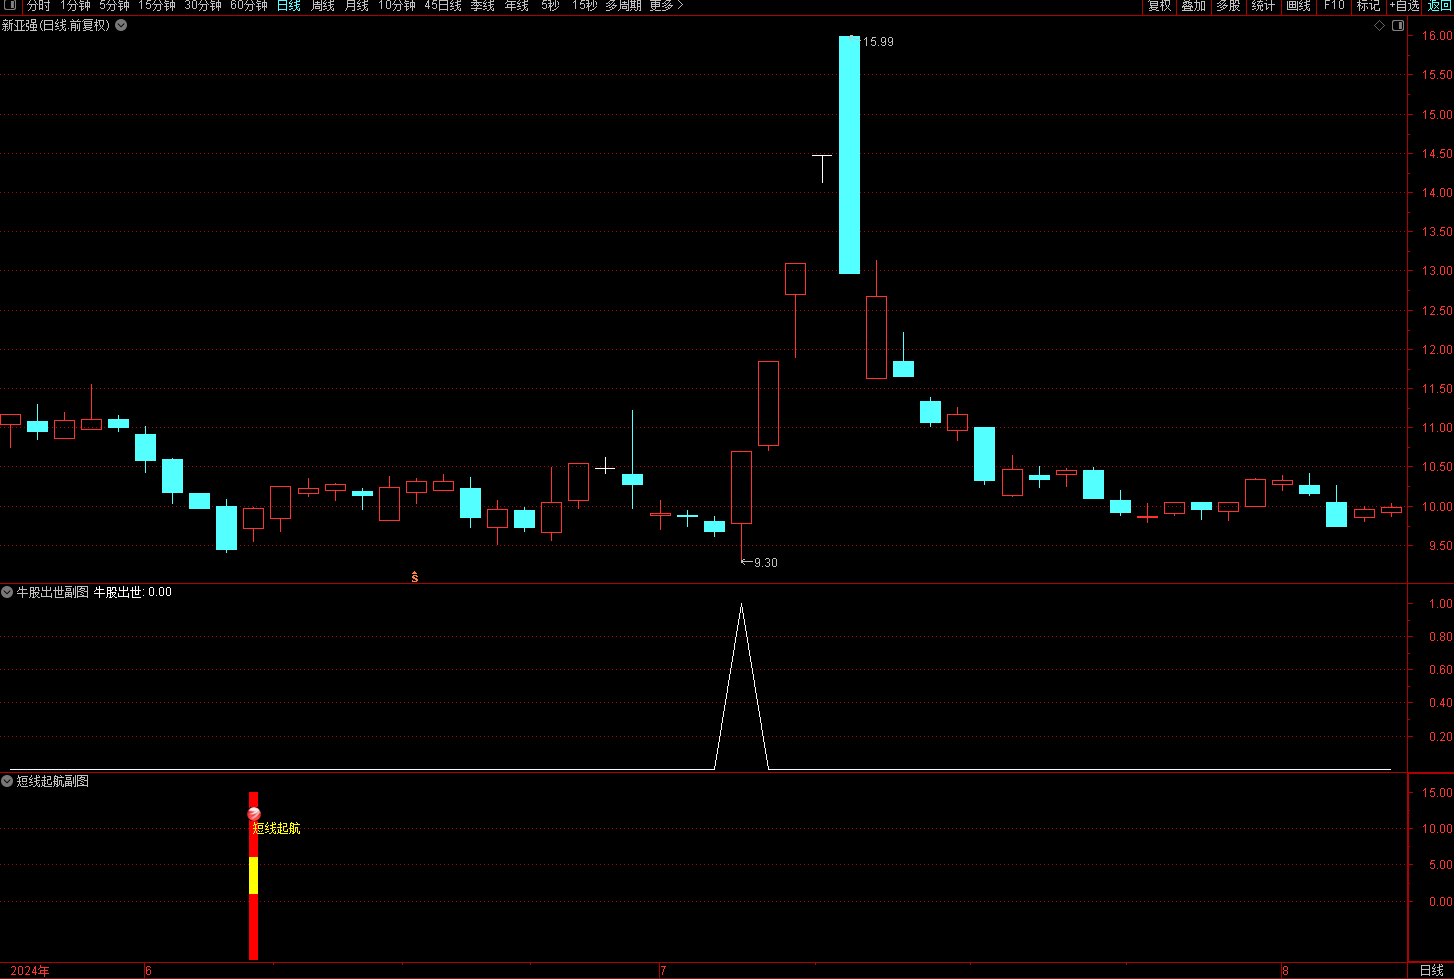Select the 15秒 period tab
The width and height of the screenshot is (1454, 979).
pos(585,6)
